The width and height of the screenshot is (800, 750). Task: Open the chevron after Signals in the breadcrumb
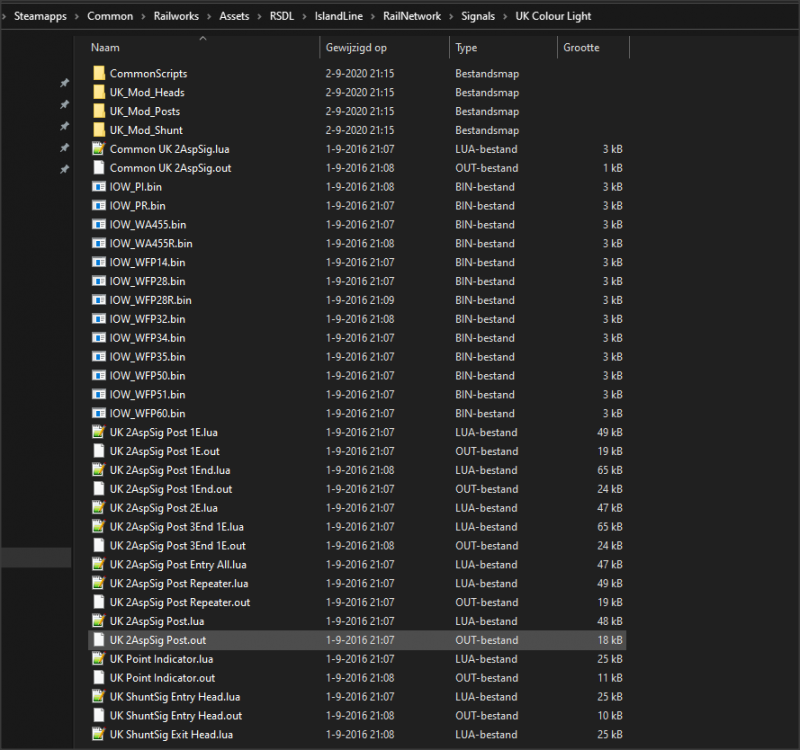(x=504, y=16)
